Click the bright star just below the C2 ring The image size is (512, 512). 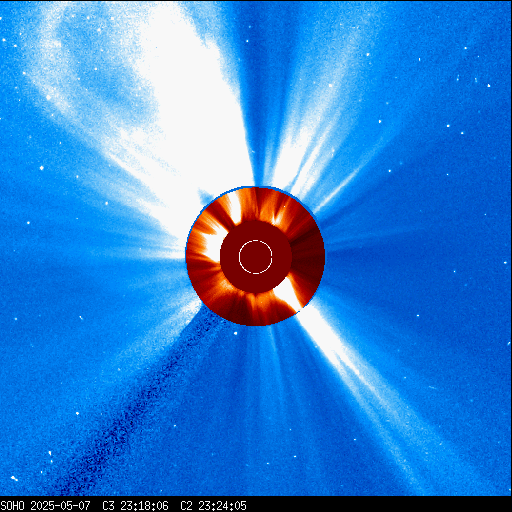[x=236, y=333]
